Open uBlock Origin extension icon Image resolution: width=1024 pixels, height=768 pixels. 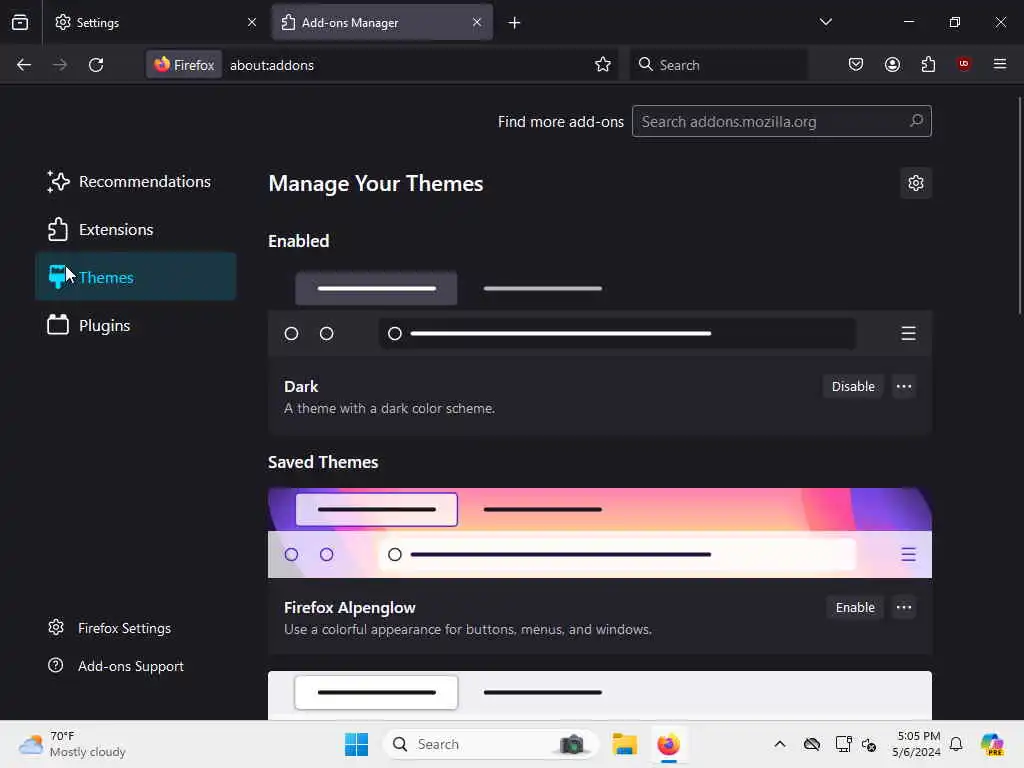click(964, 64)
